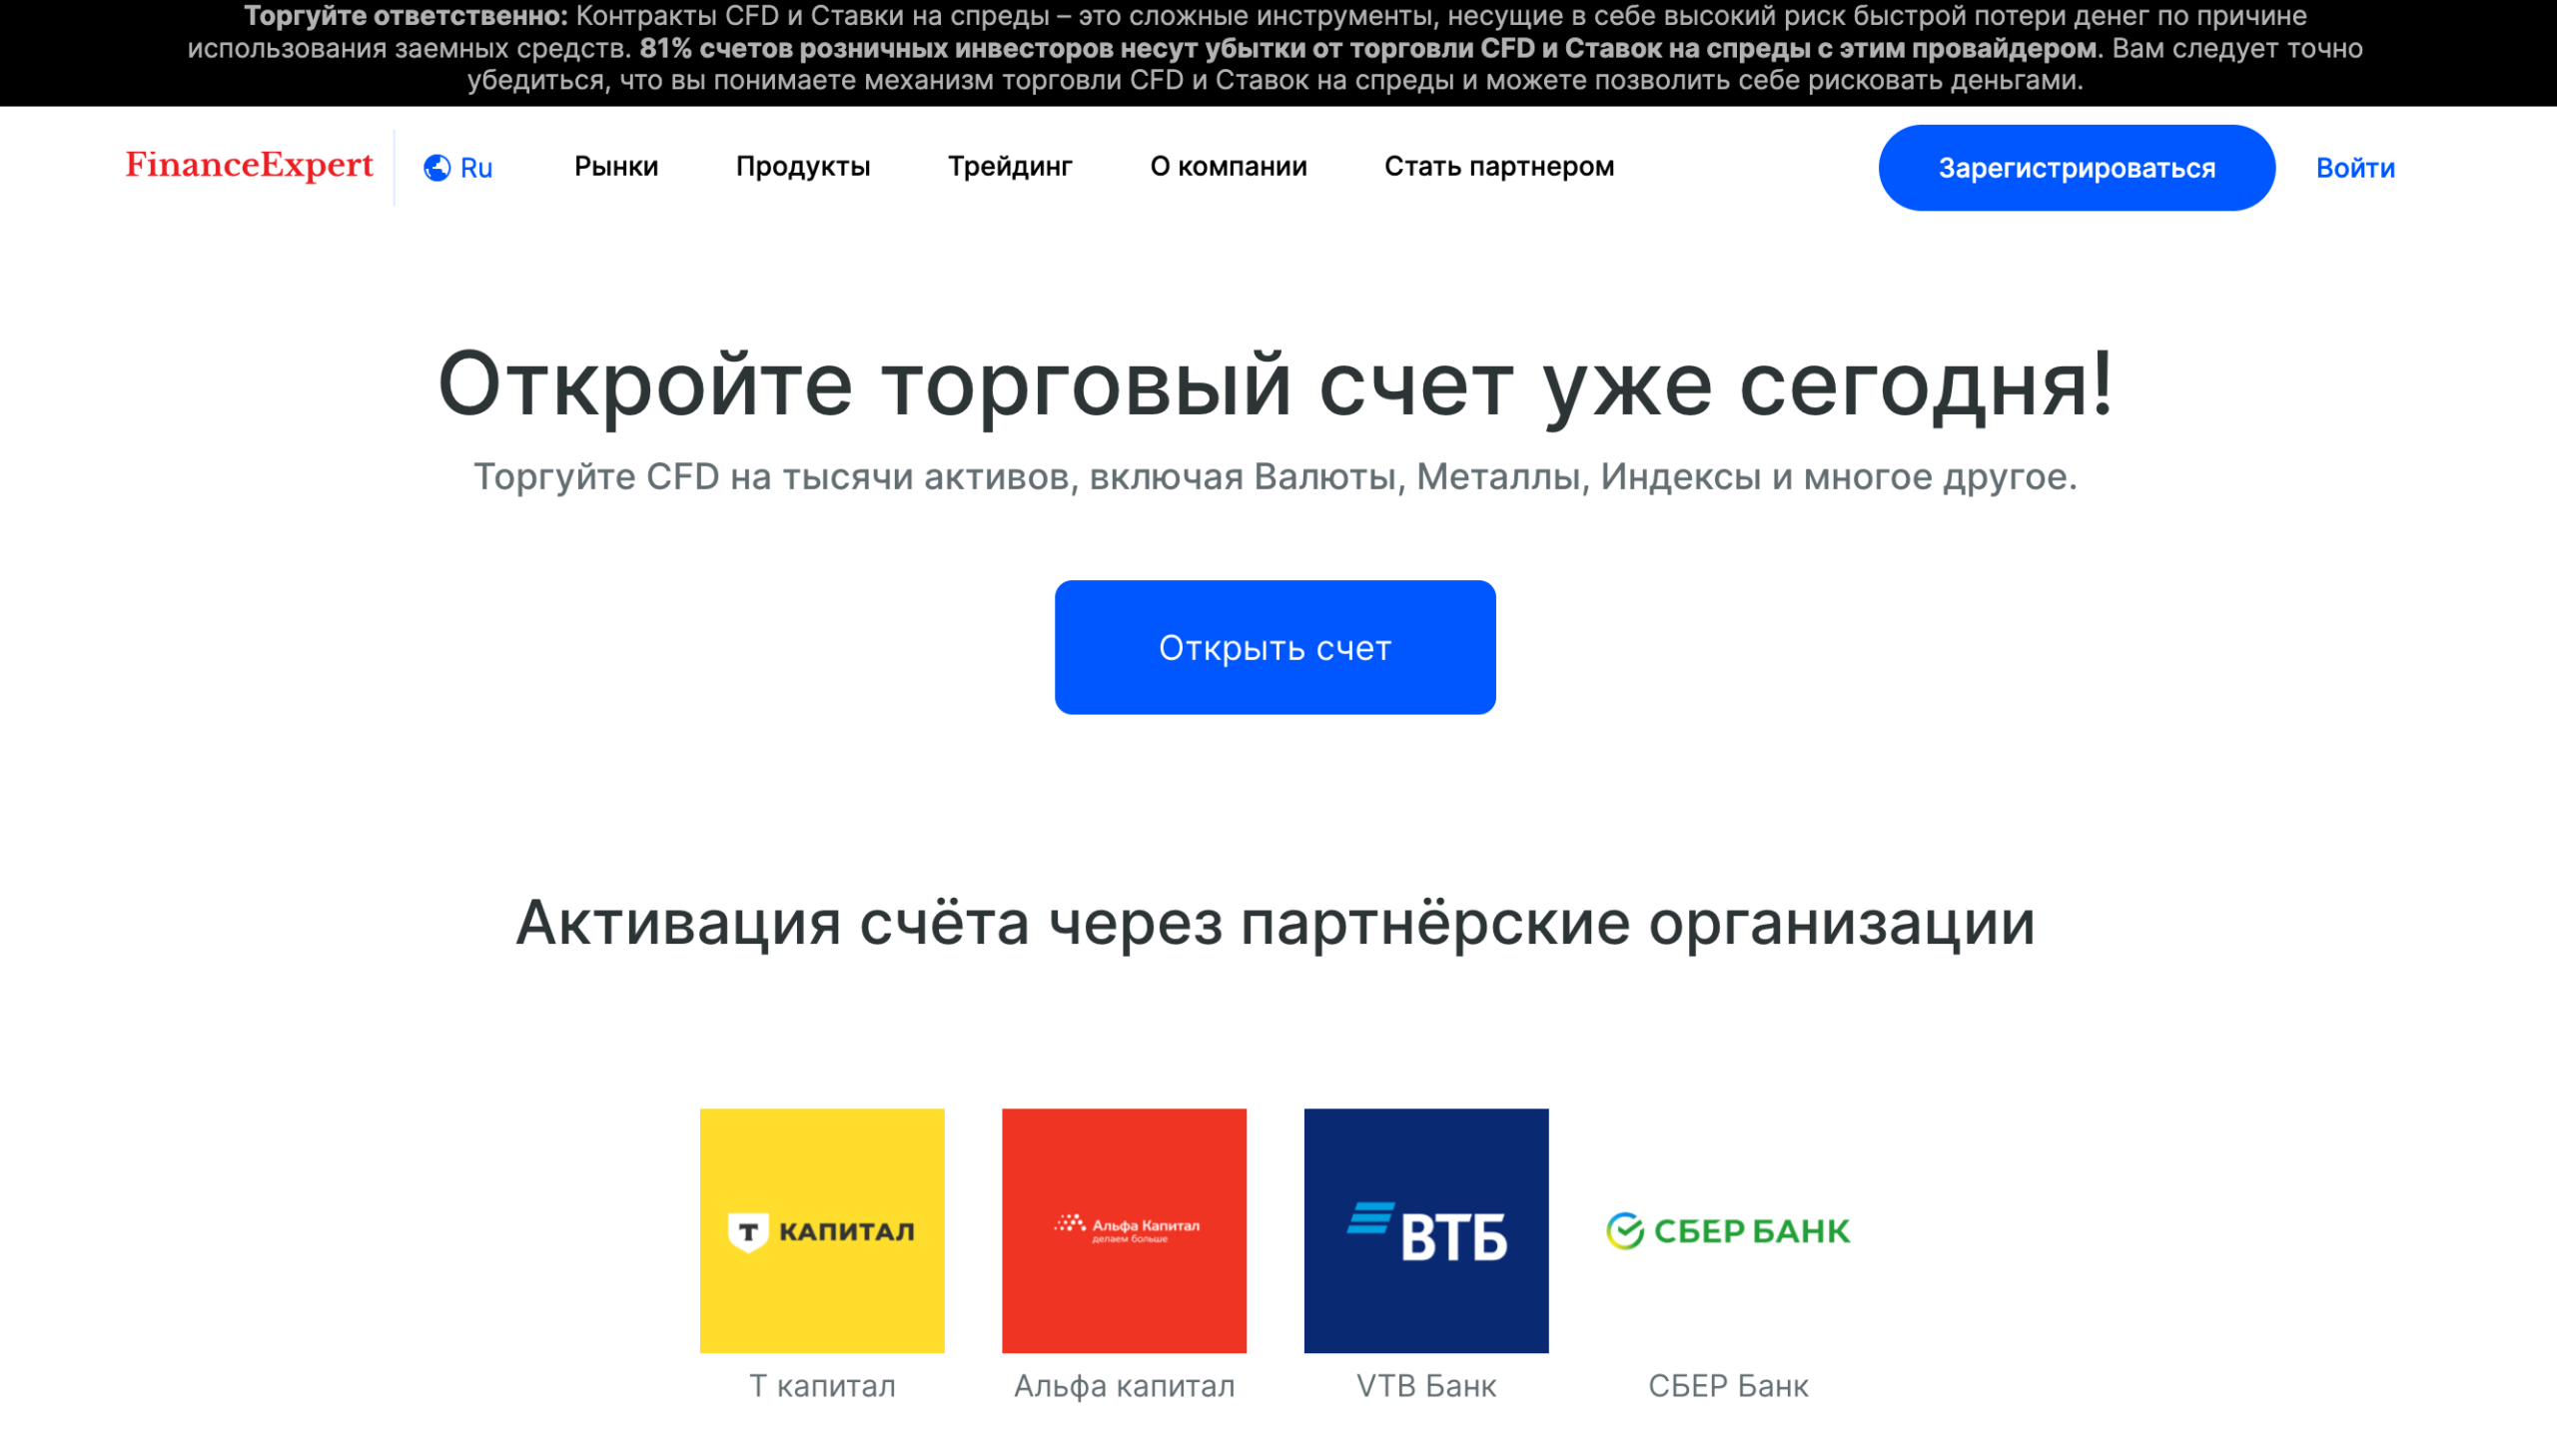Open the Стать партнером menu item
Screen dimensions: 2557x1456
(1499, 167)
